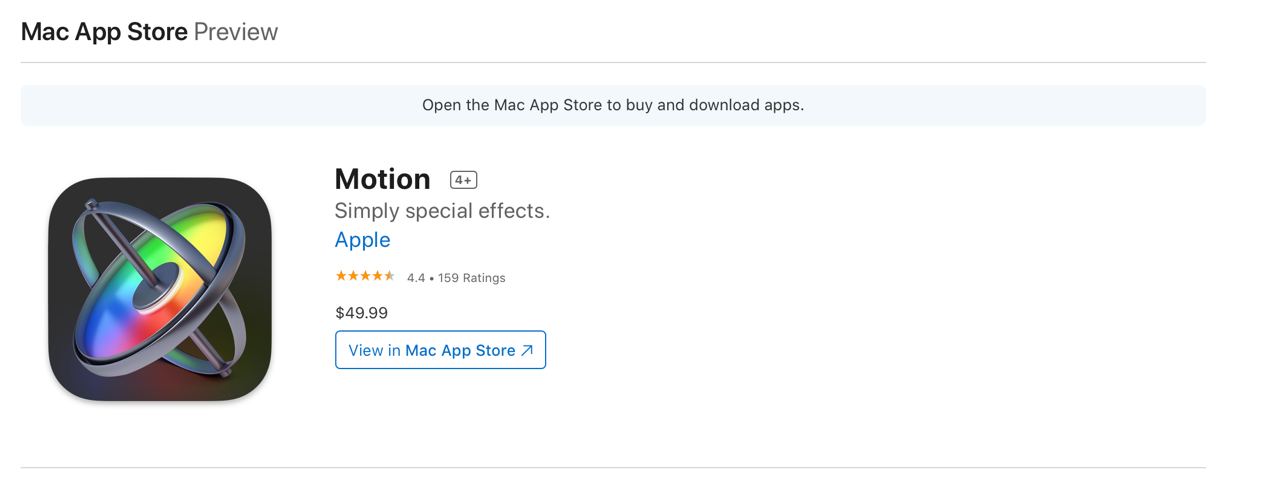Click the 4+ age rating badge
The height and width of the screenshot is (483, 1280).
coord(464,180)
